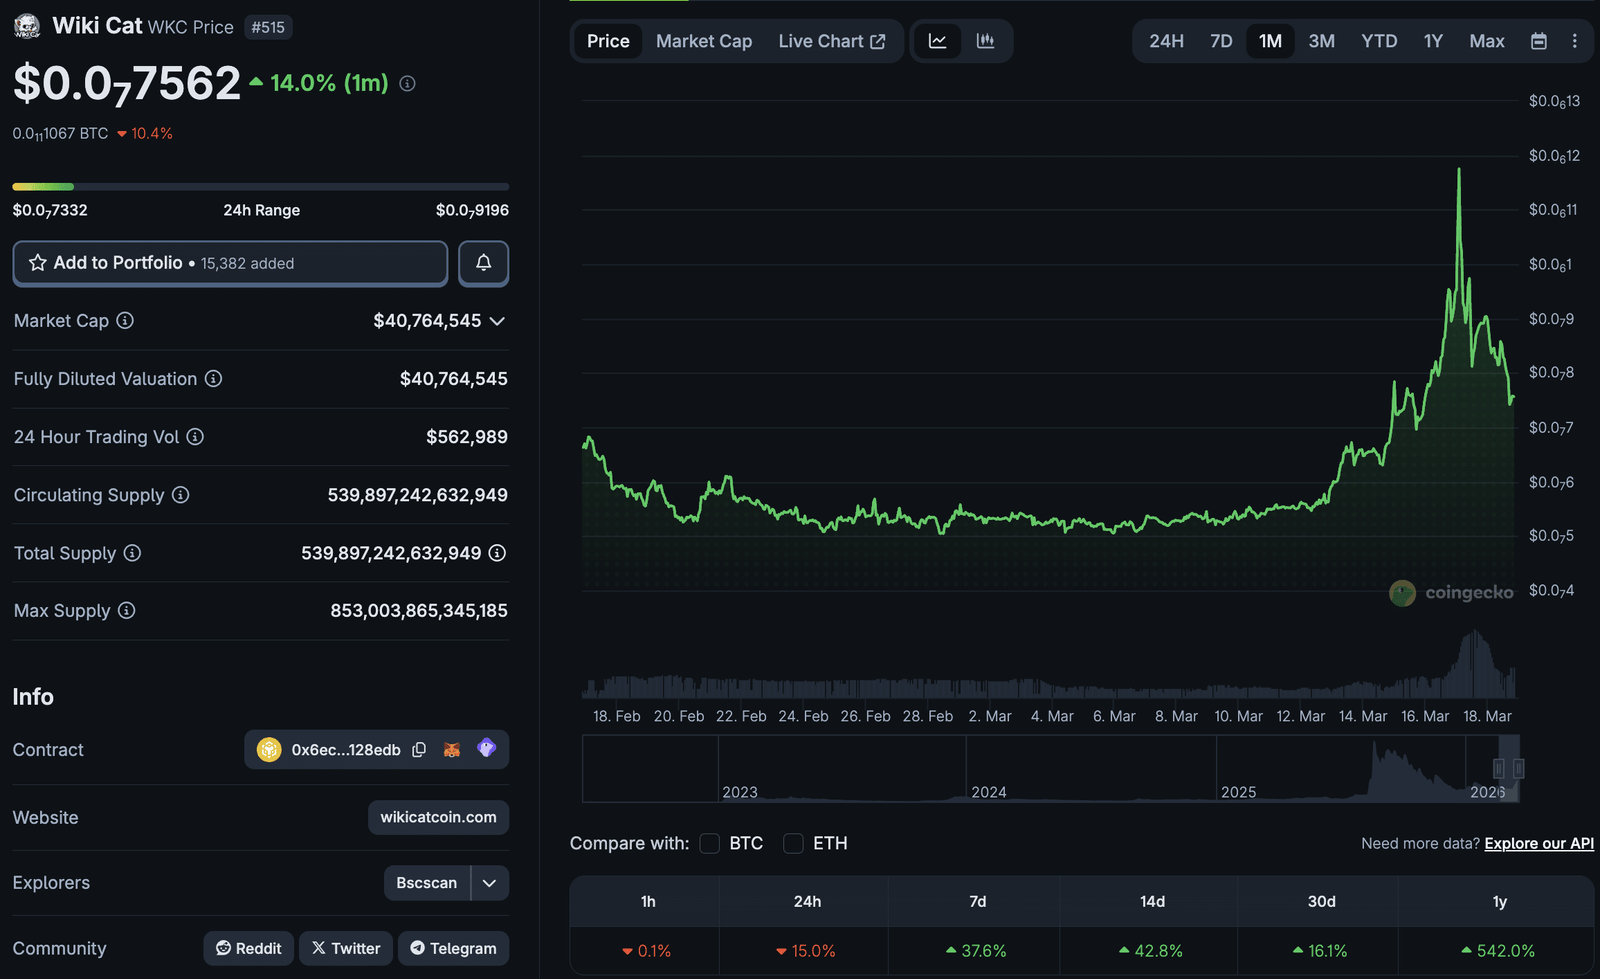Viewport: 1600px width, 979px height.
Task: Click the chart range navigator handle
Action: click(x=1498, y=768)
